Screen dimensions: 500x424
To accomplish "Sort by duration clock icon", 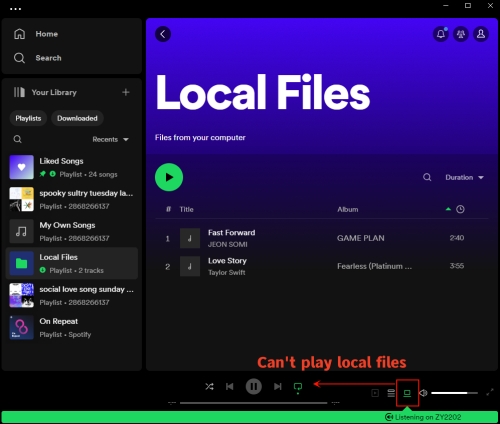I will pyautogui.click(x=460, y=209).
